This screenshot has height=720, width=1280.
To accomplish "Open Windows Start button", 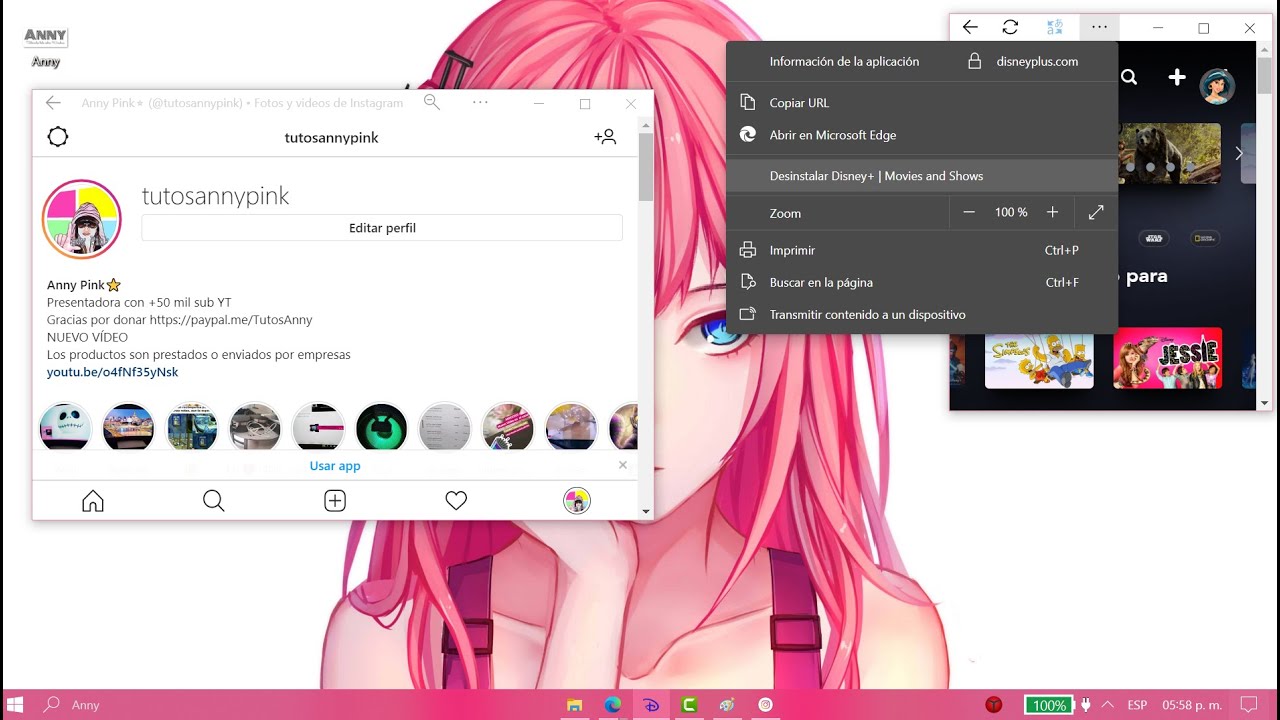I will (15, 705).
